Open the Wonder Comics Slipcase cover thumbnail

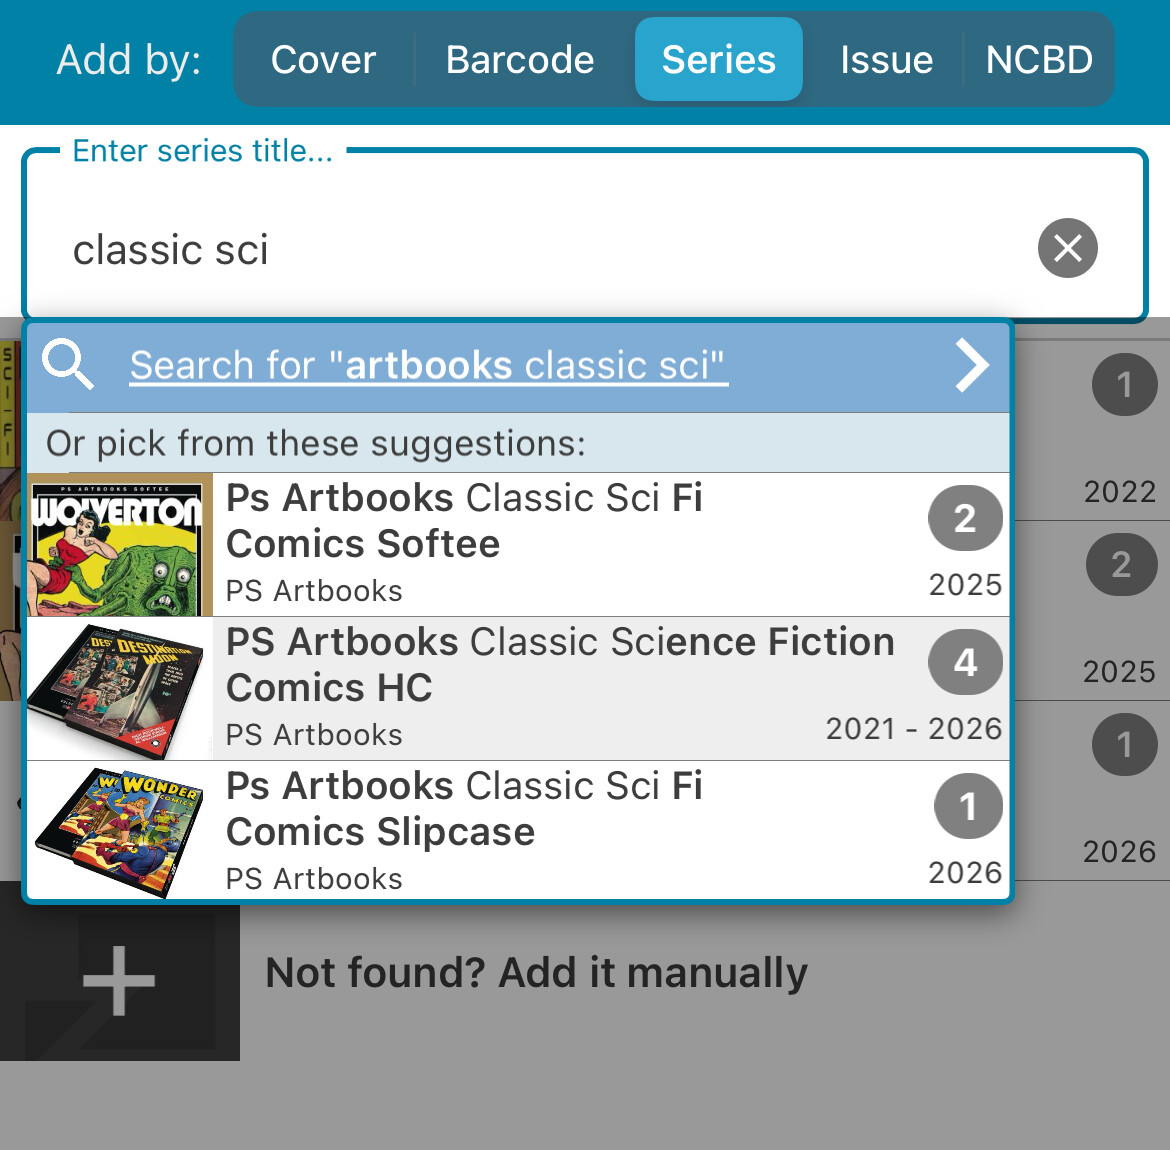pyautogui.click(x=120, y=832)
